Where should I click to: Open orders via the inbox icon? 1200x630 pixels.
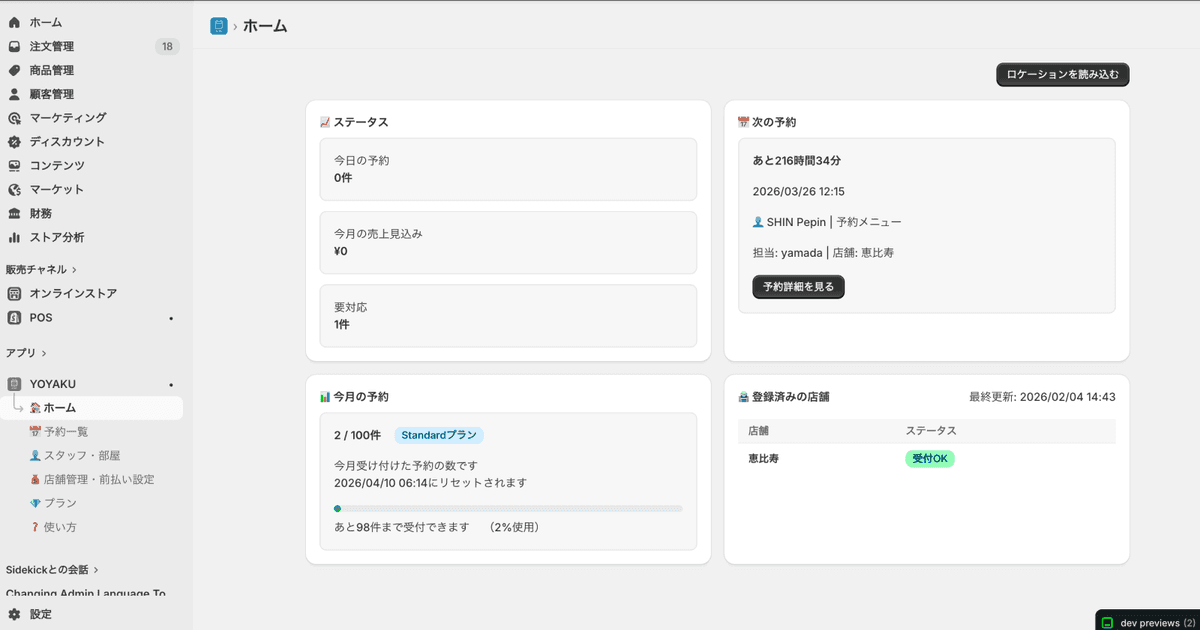pyautogui.click(x=14, y=46)
